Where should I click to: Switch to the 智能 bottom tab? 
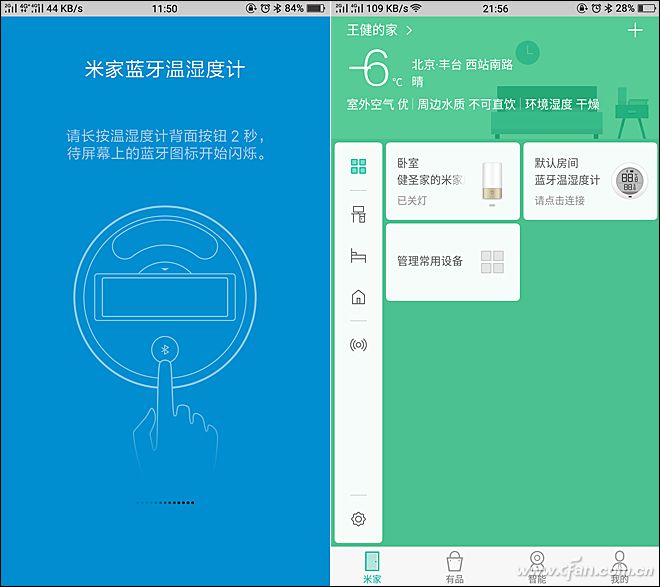[537, 567]
